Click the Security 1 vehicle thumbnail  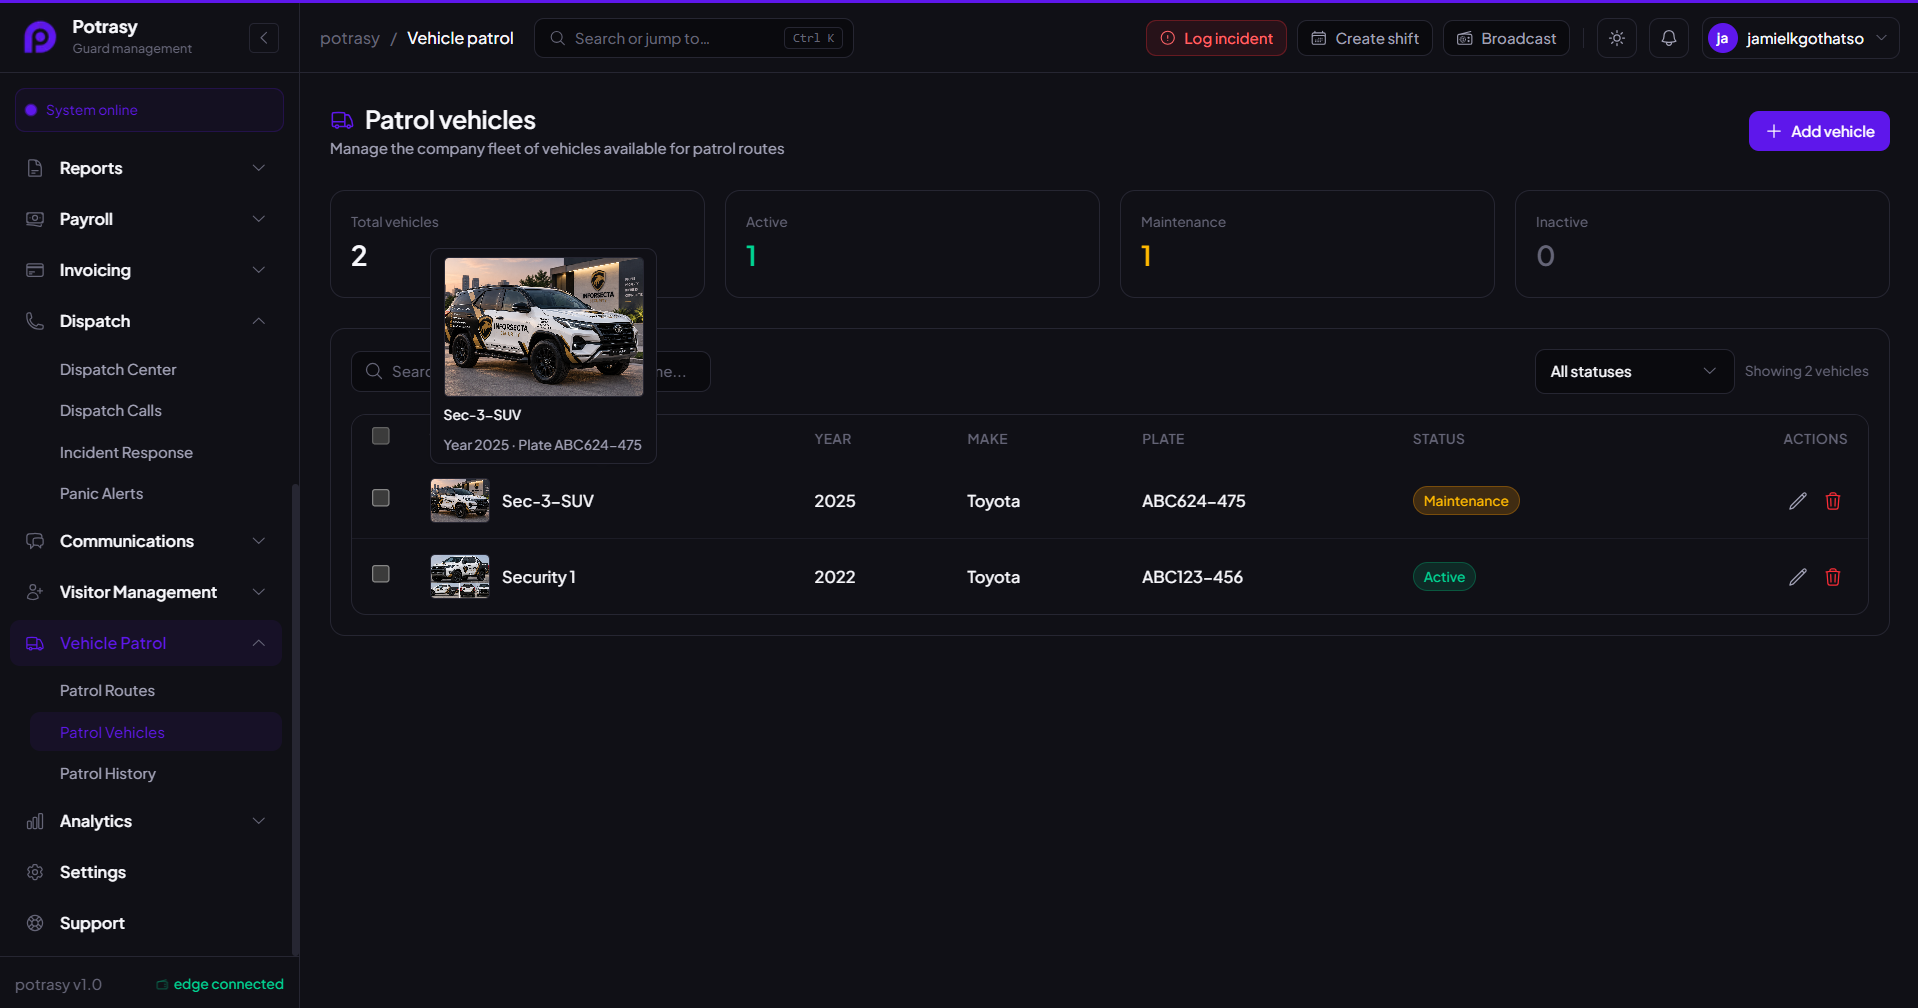[x=460, y=577]
